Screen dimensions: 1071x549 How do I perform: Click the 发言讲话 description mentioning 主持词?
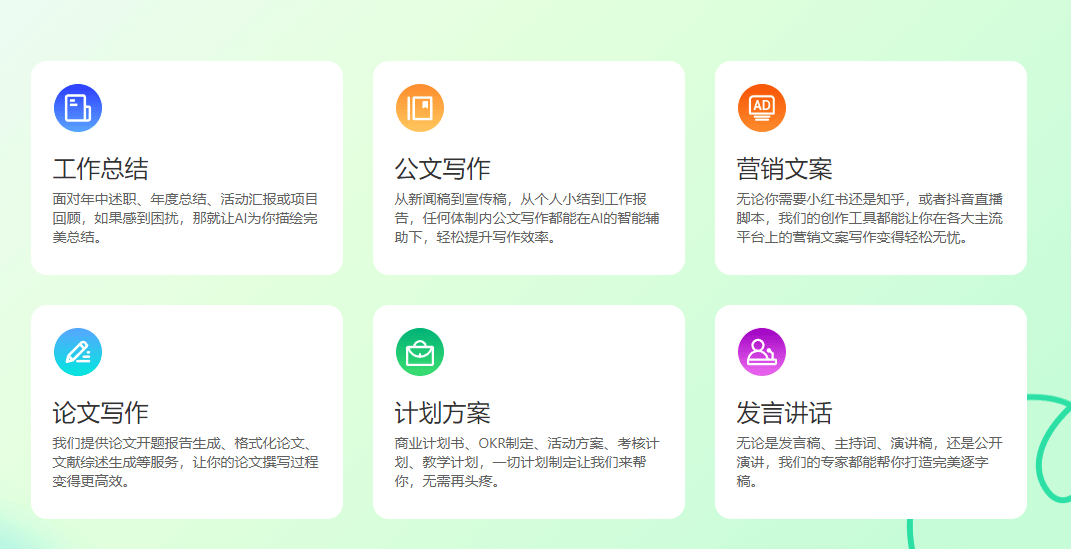869,462
